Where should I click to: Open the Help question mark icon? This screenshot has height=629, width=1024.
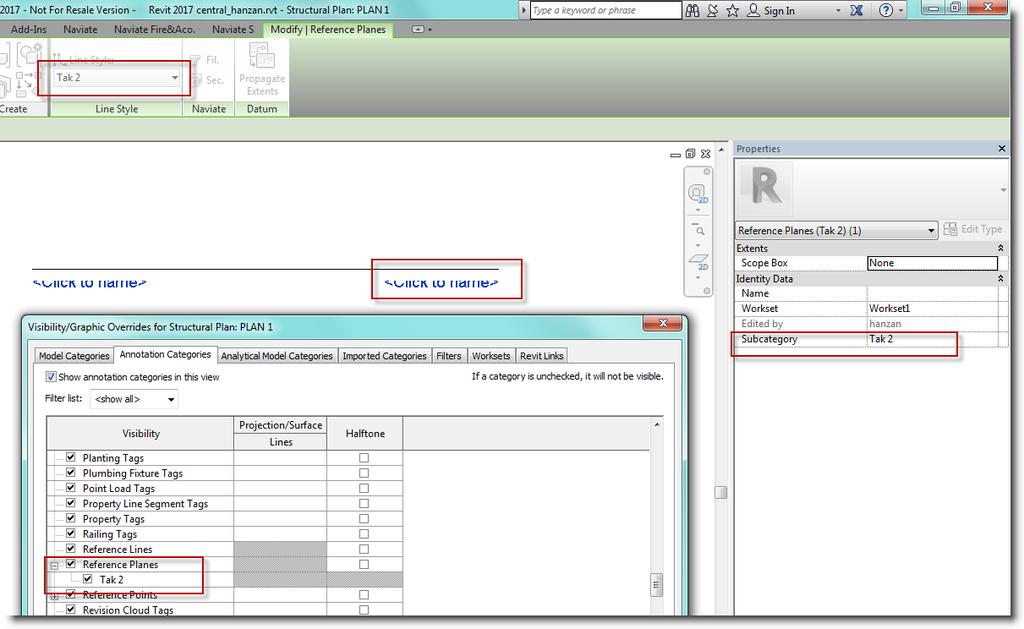pos(886,10)
